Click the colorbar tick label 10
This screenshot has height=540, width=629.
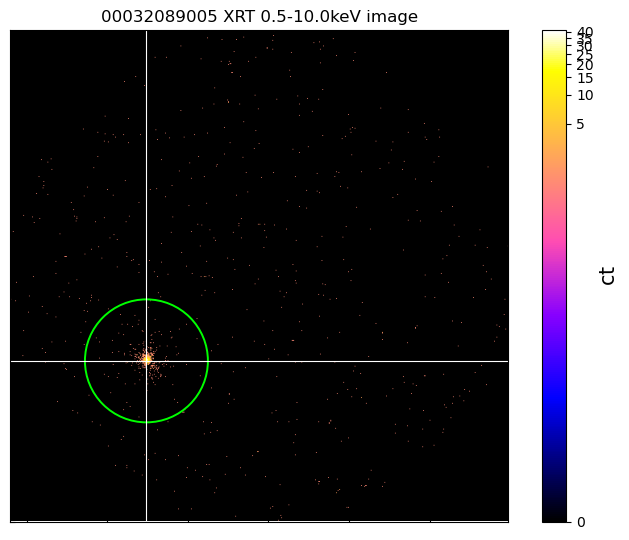586,95
